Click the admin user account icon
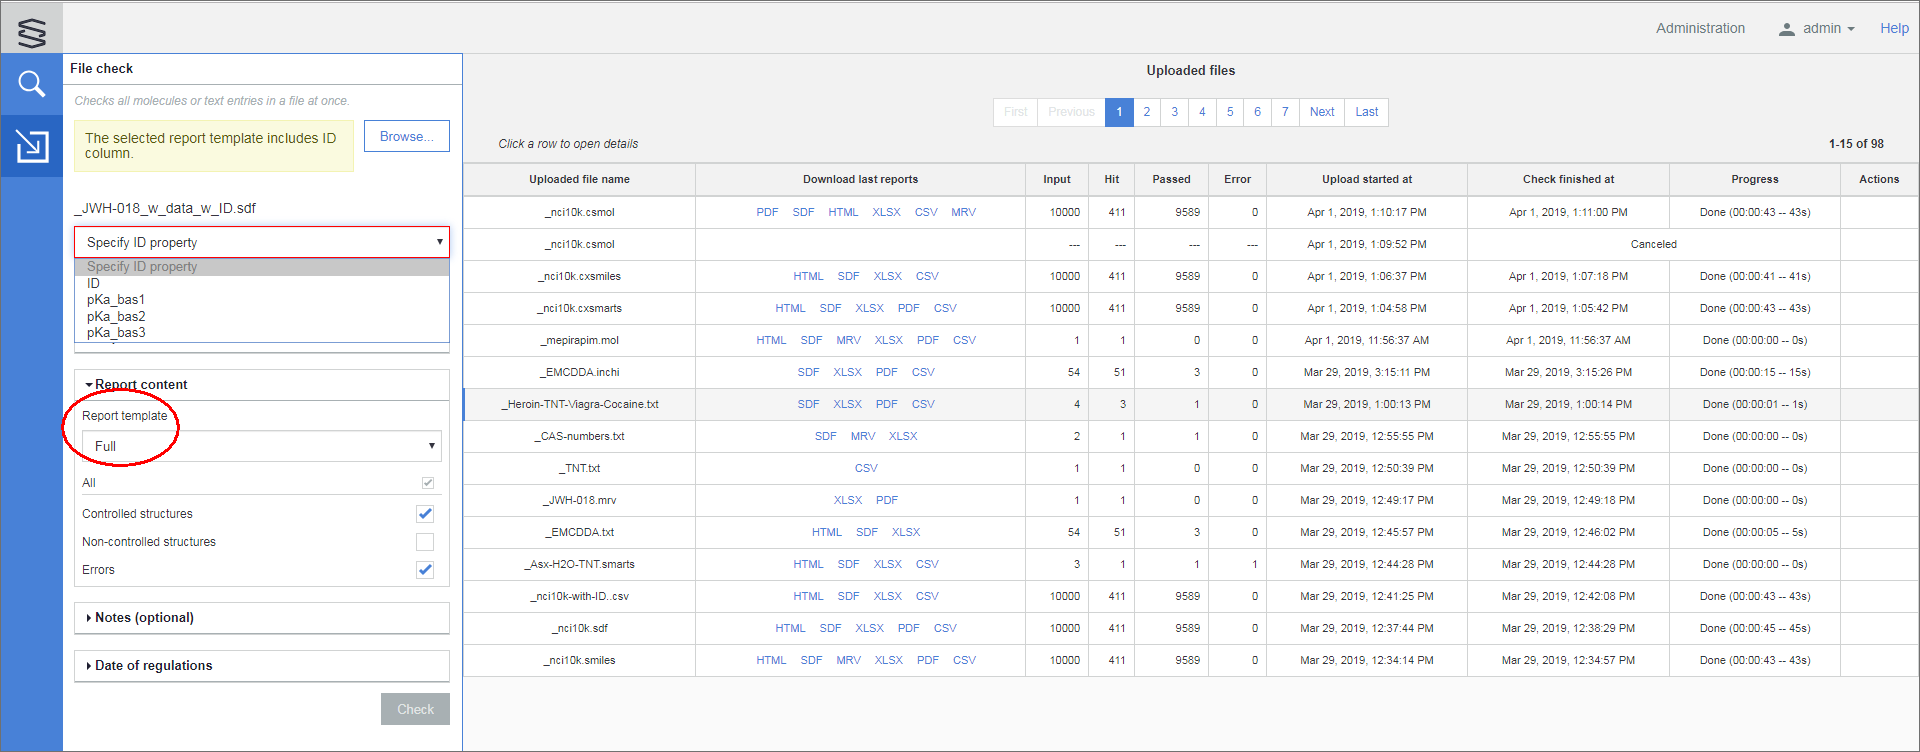 [x=1786, y=29]
